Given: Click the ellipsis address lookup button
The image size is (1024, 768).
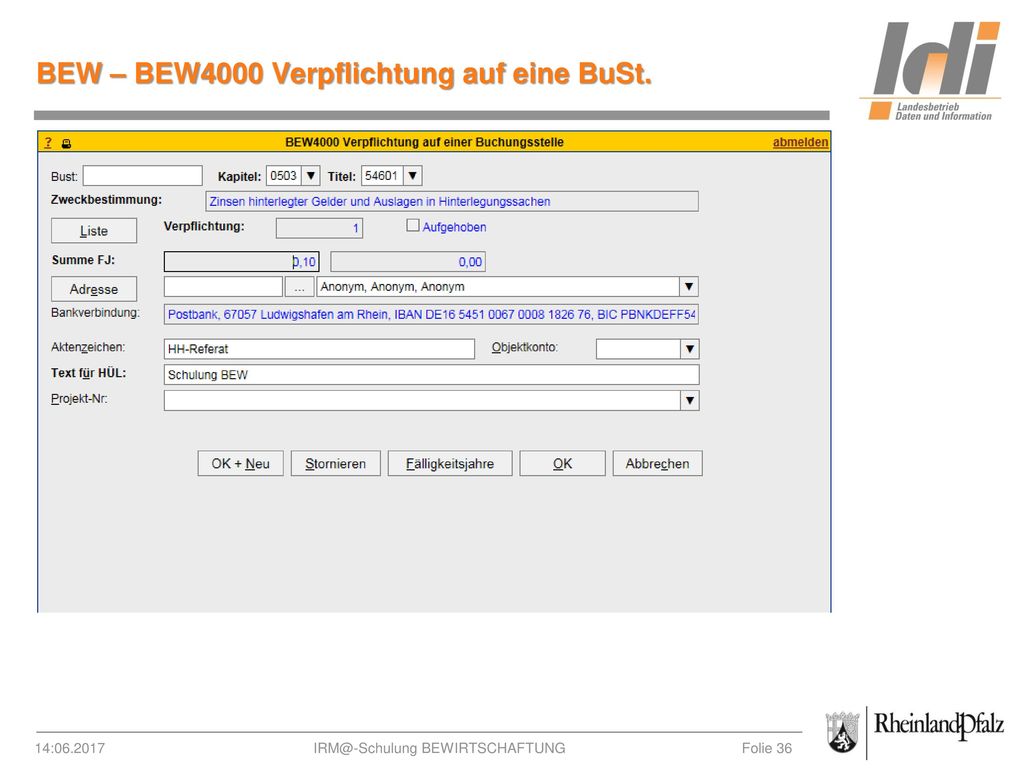Looking at the screenshot, I should pyautogui.click(x=300, y=287).
